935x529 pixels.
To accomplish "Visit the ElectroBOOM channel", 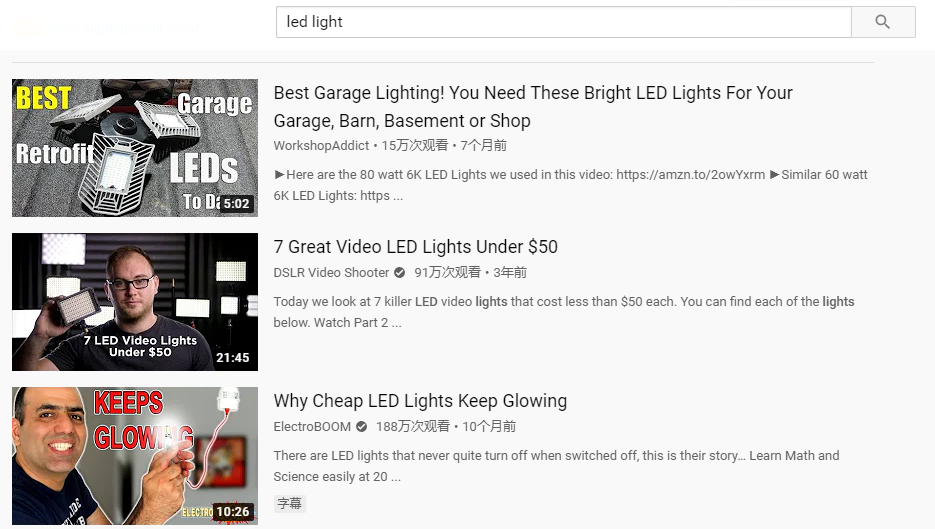I will pyautogui.click(x=312, y=427).
